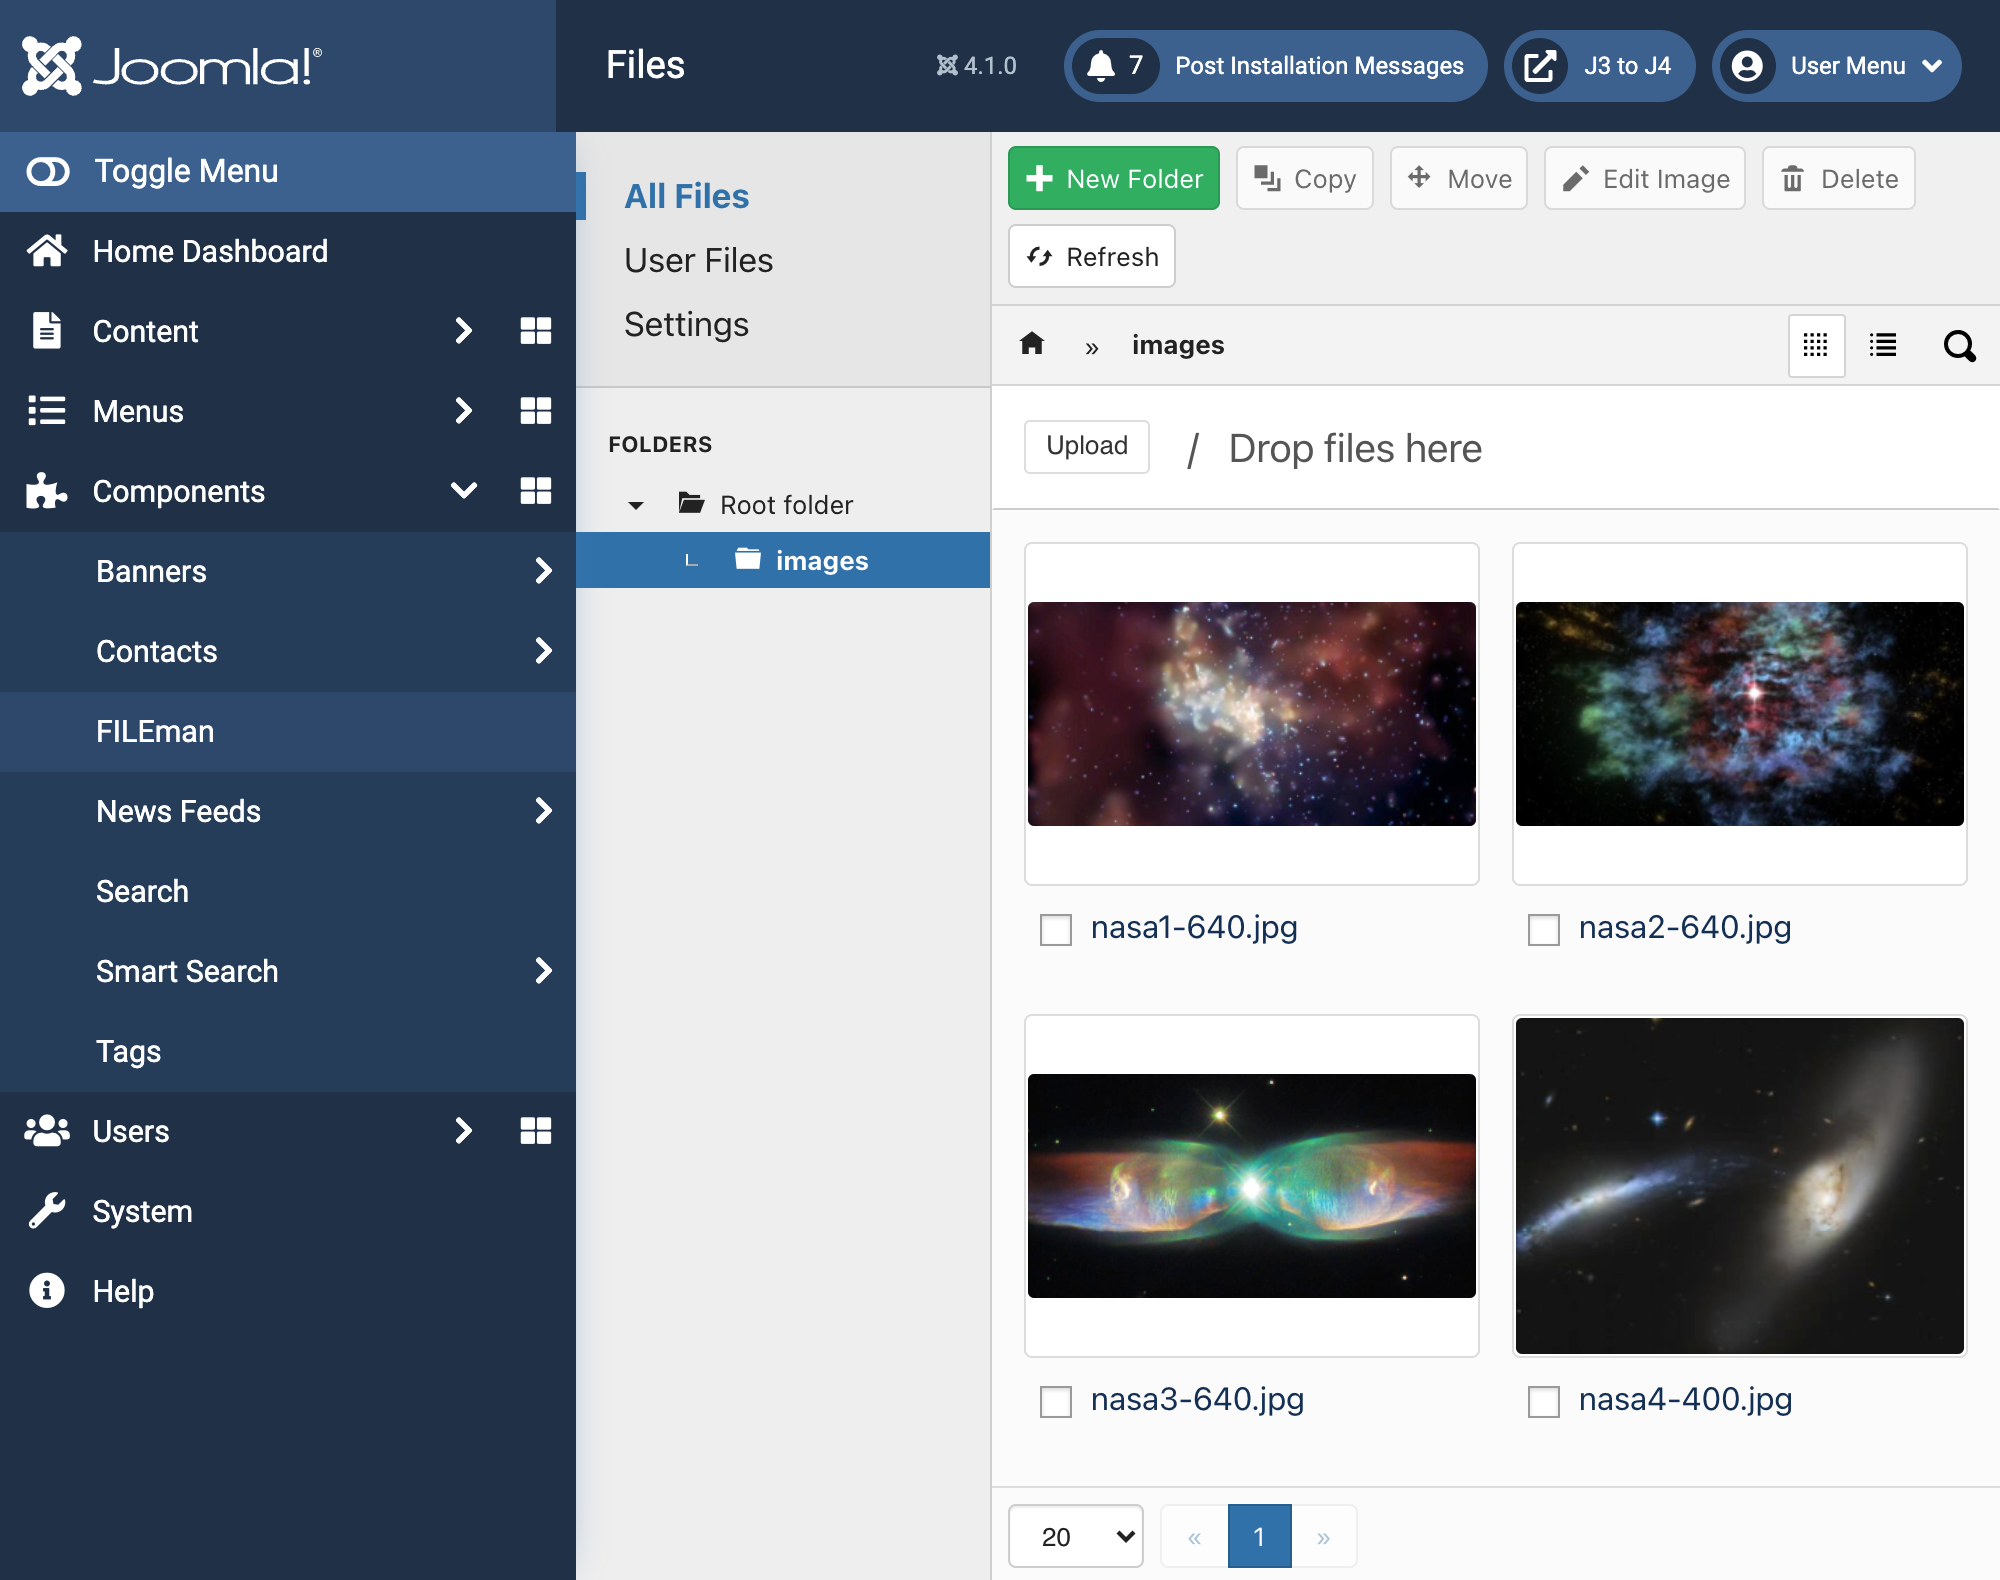Open nasa1-640.jpg thumbnail

click(1252, 714)
